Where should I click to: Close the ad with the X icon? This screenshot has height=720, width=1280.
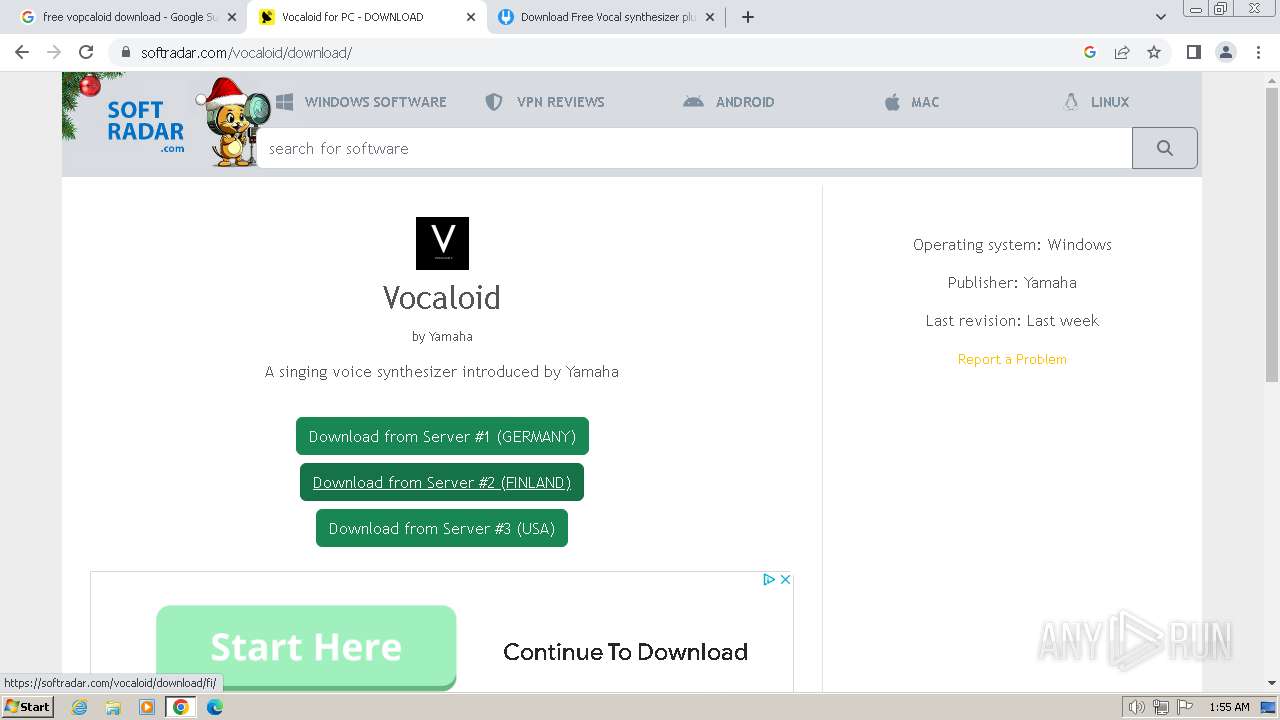point(785,579)
